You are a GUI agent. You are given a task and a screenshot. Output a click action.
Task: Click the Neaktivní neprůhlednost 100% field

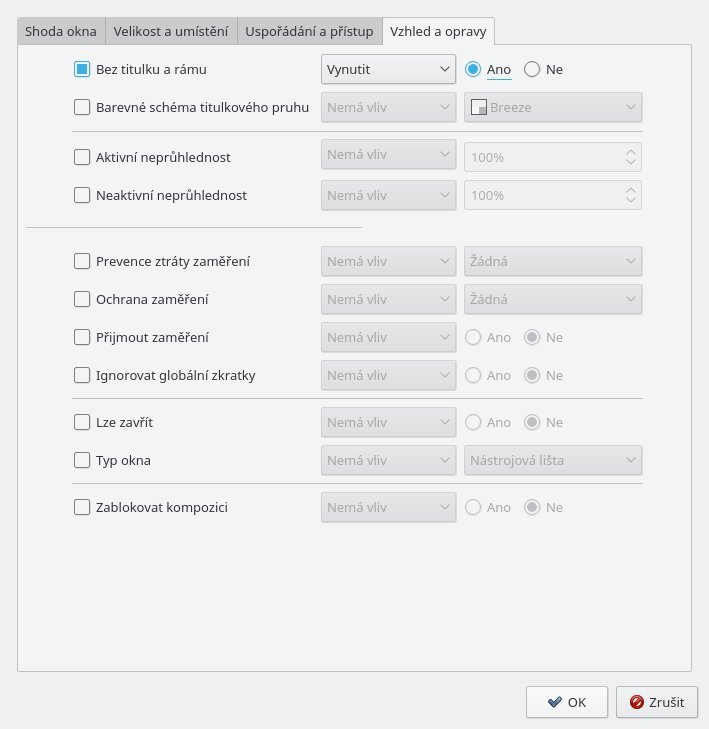553,195
